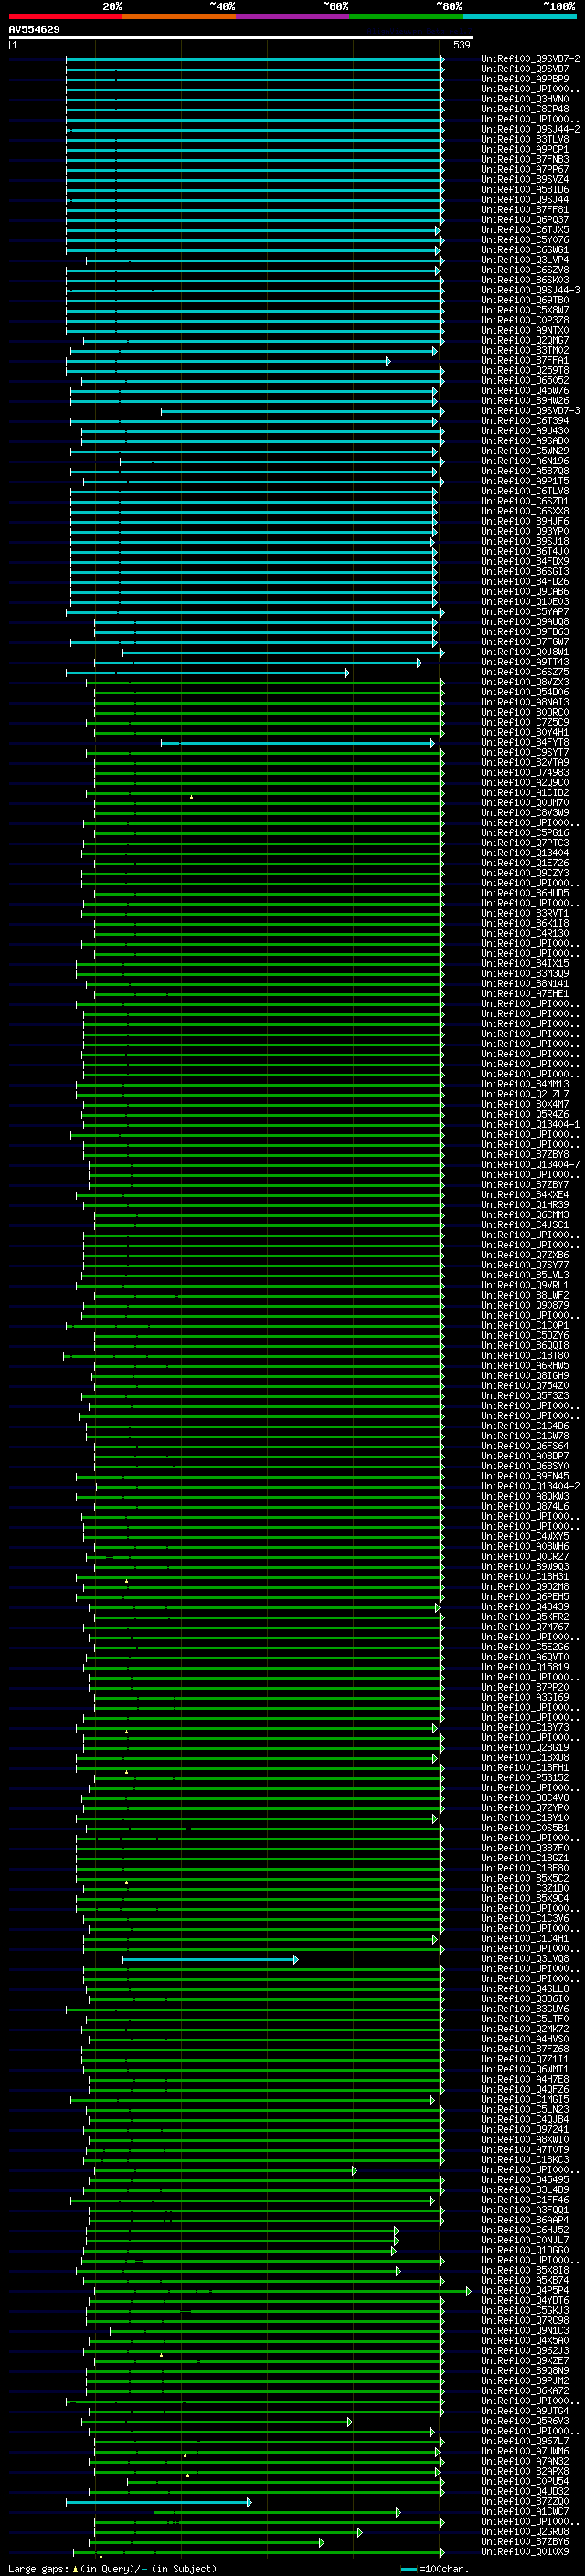This screenshot has width=585, height=2576.
Task: Select hit label UniRef100_A6N196
Action: (525, 461)
